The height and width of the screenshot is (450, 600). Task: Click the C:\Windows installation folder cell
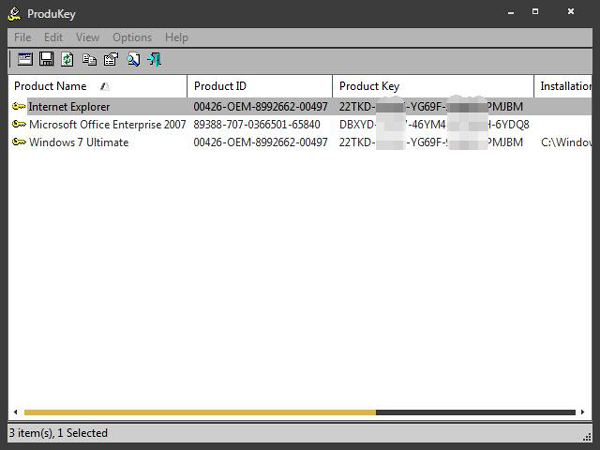566,142
